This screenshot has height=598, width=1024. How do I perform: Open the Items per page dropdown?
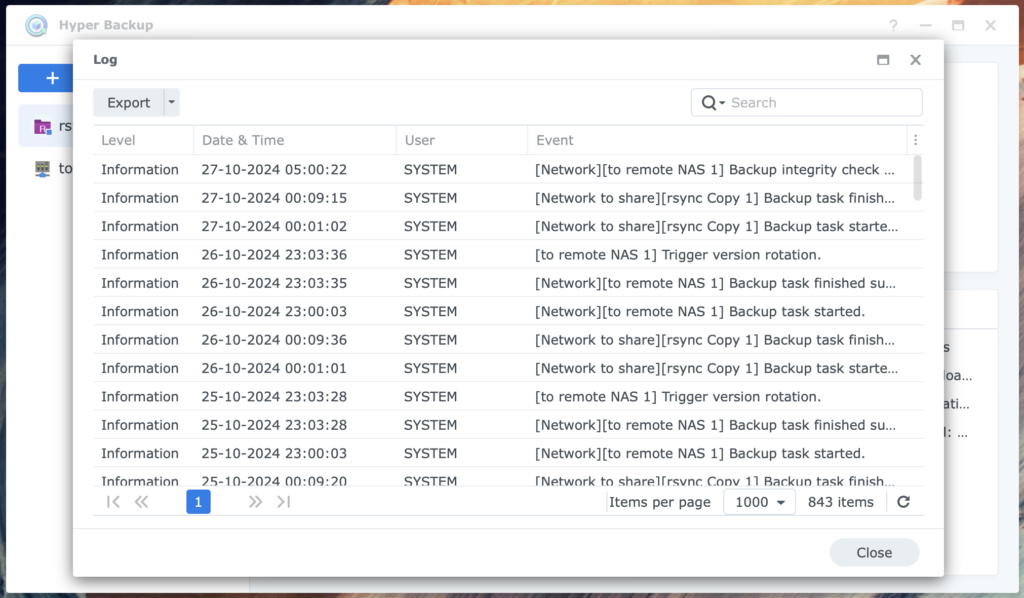[x=758, y=501]
